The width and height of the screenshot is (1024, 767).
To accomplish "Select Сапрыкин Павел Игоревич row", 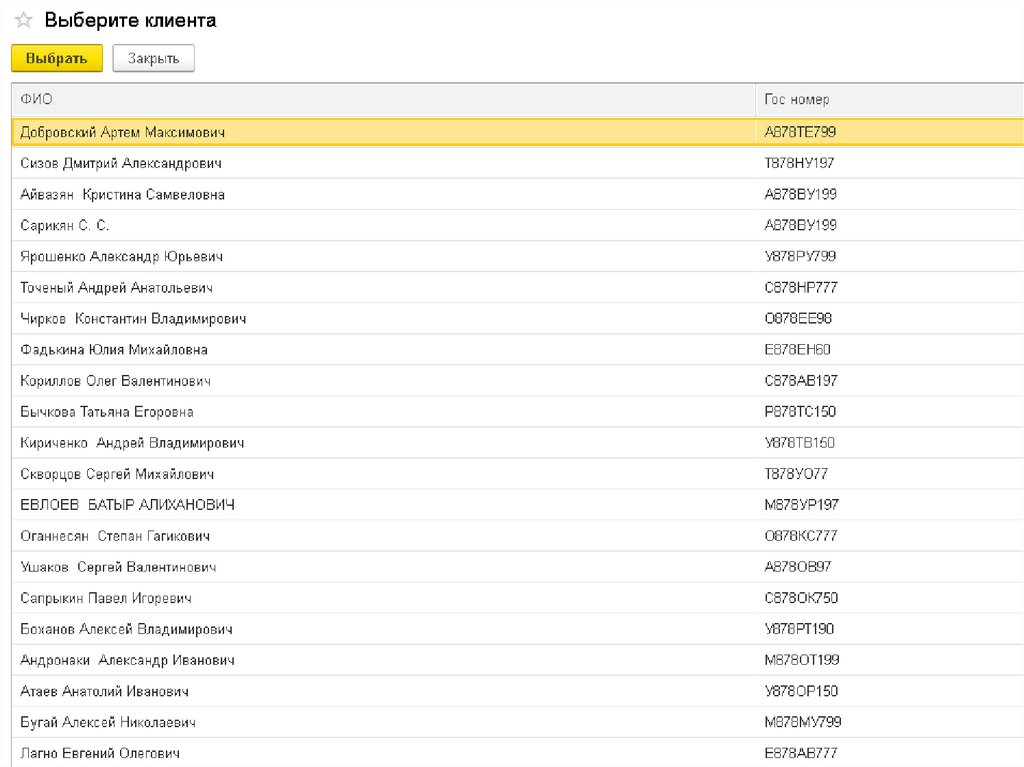I will tap(106, 597).
